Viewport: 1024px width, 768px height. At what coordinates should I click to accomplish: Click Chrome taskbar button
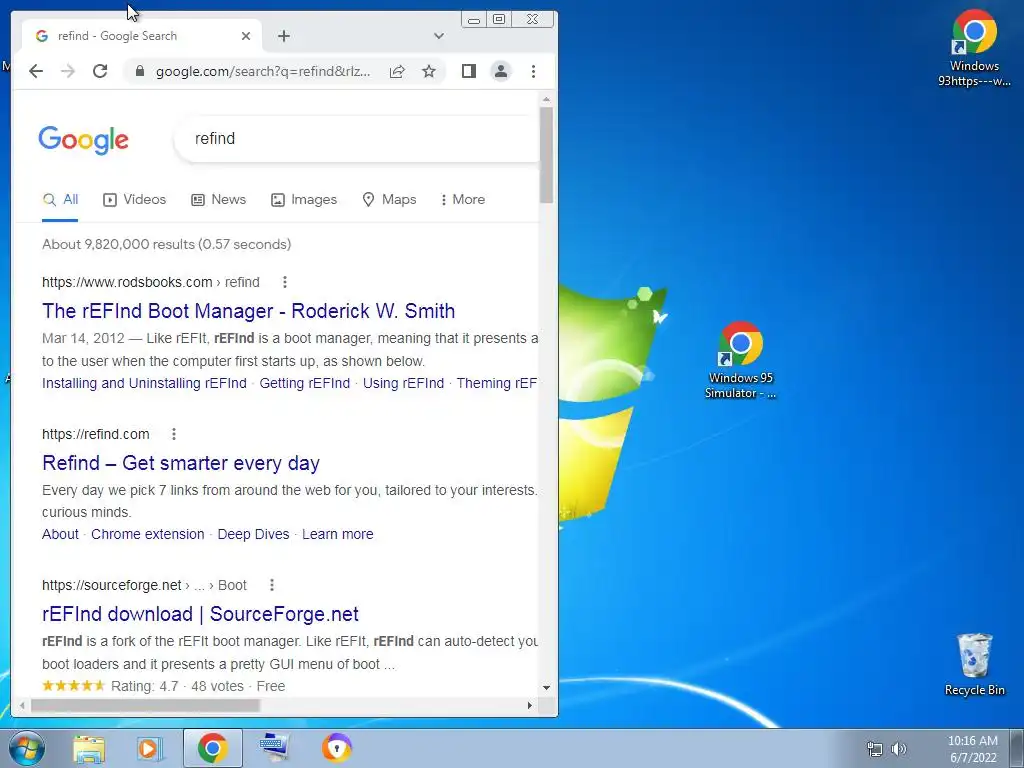pos(212,748)
